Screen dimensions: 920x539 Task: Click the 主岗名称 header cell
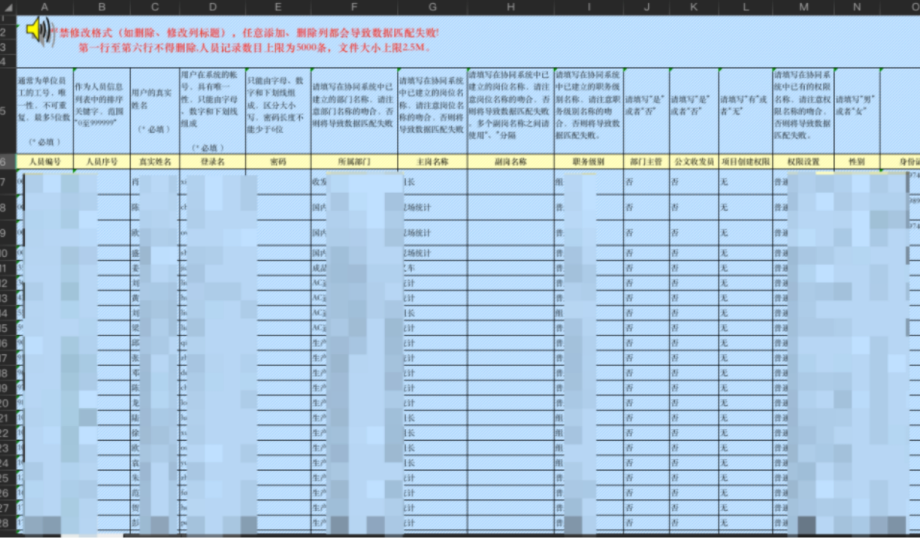(432, 162)
